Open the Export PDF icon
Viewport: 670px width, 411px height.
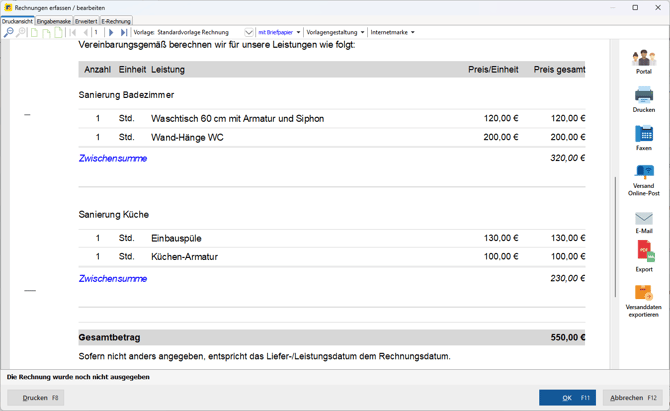pyautogui.click(x=644, y=256)
